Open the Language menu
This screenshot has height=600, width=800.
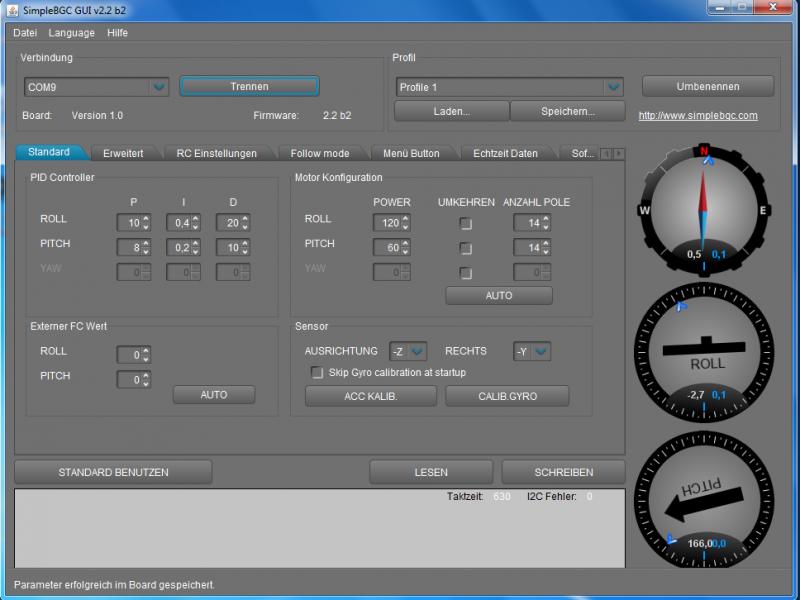(x=71, y=33)
